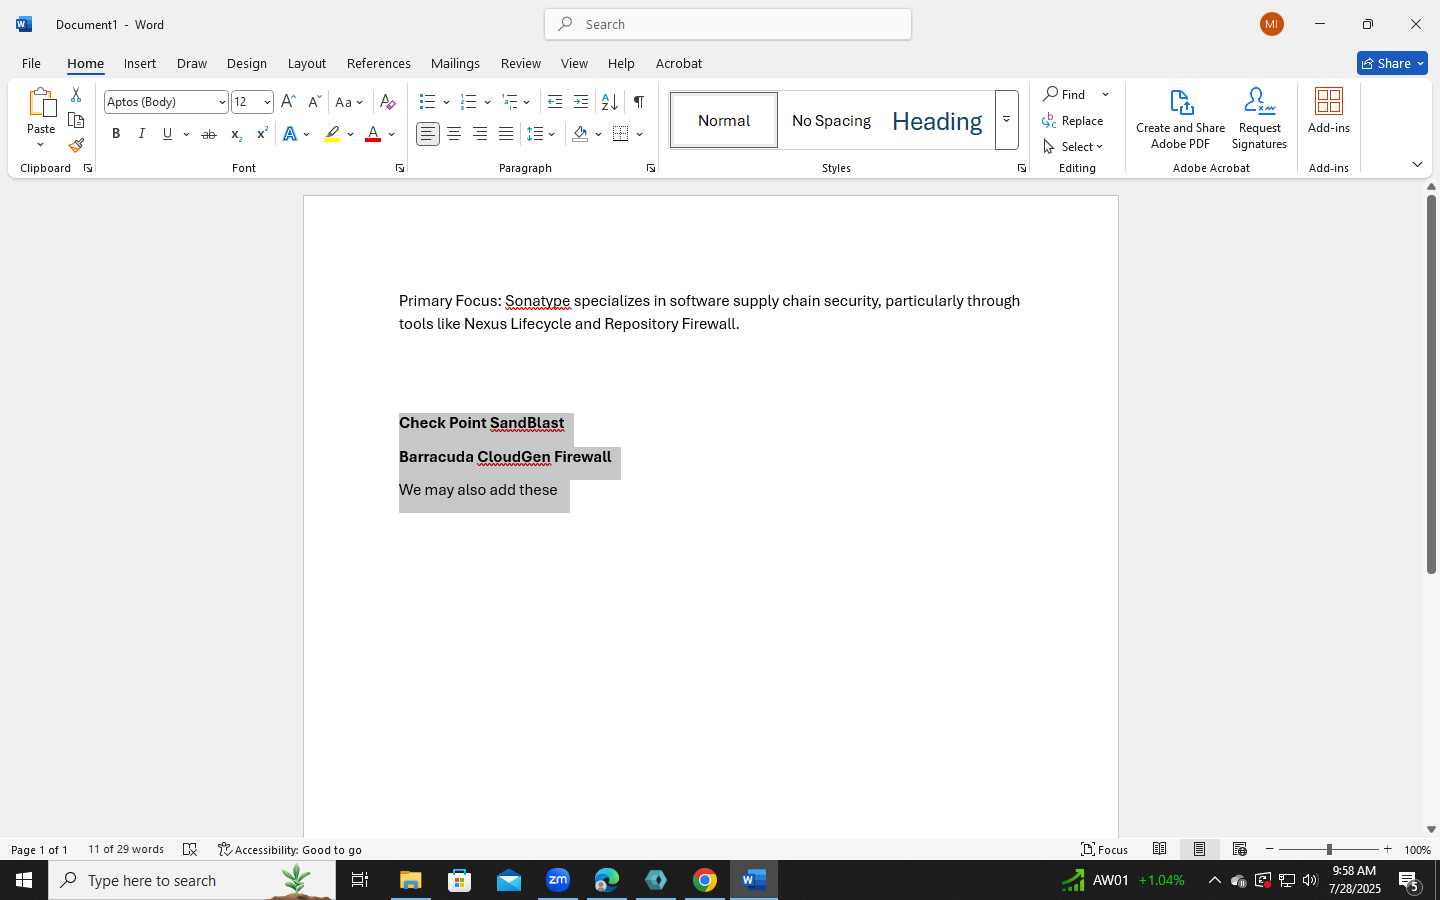
Task: Click the 11 of 29 words count
Action: point(126,849)
